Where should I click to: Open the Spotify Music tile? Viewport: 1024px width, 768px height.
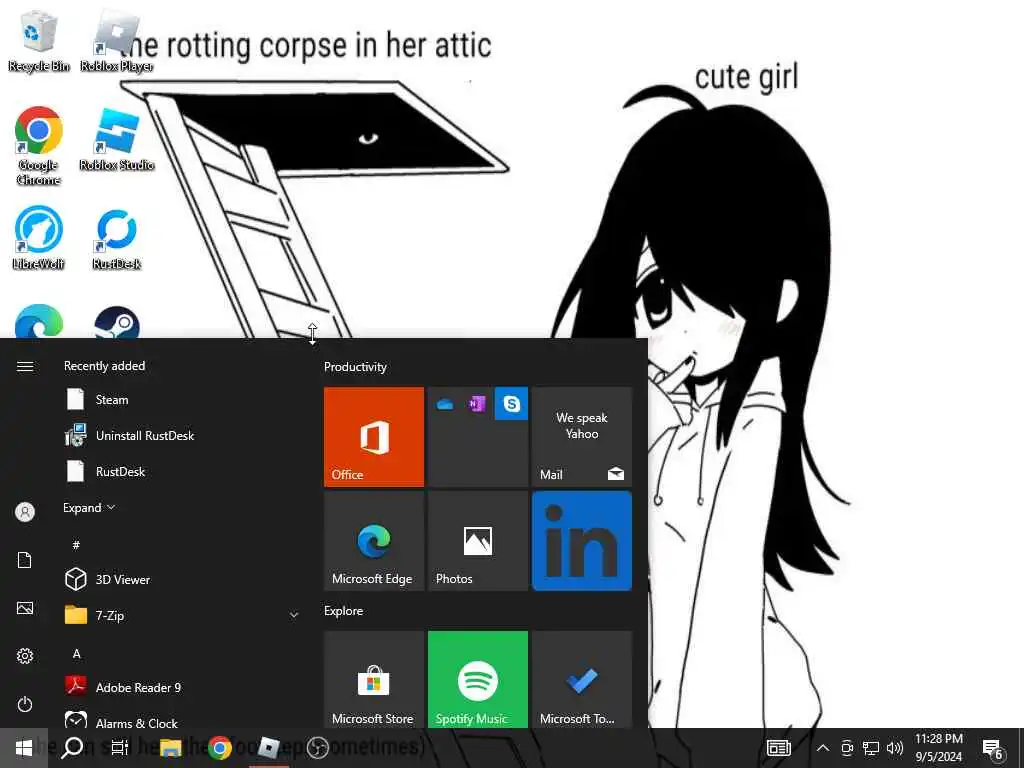tap(477, 679)
